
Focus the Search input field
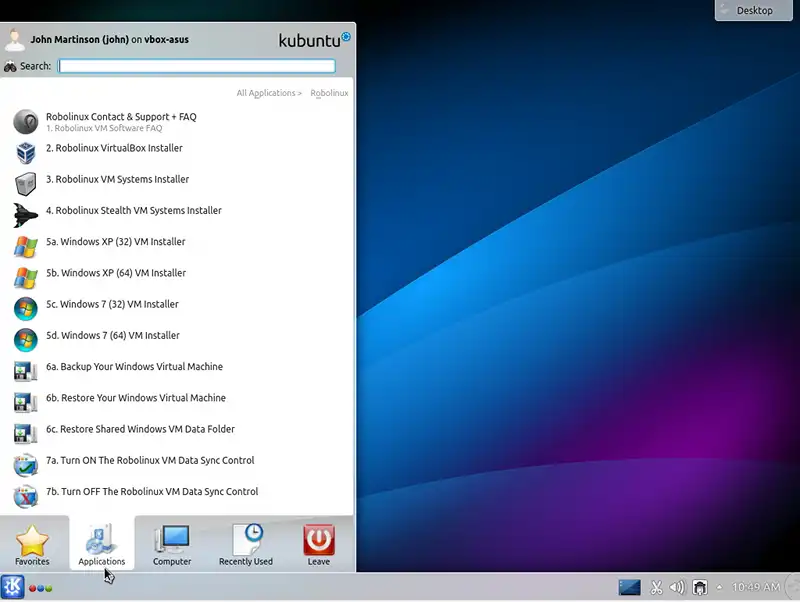196,66
